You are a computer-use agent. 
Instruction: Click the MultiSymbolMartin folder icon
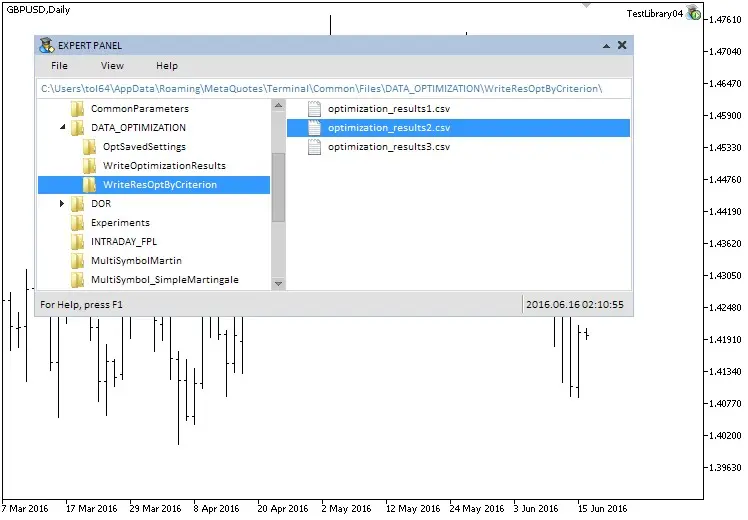77,261
